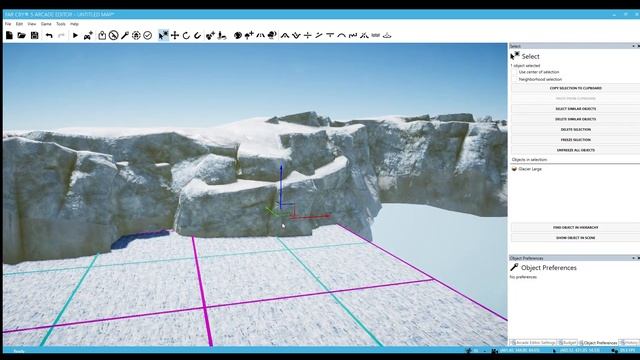Click the paint palette texture icon
This screenshot has width=640, height=360.
(238, 36)
